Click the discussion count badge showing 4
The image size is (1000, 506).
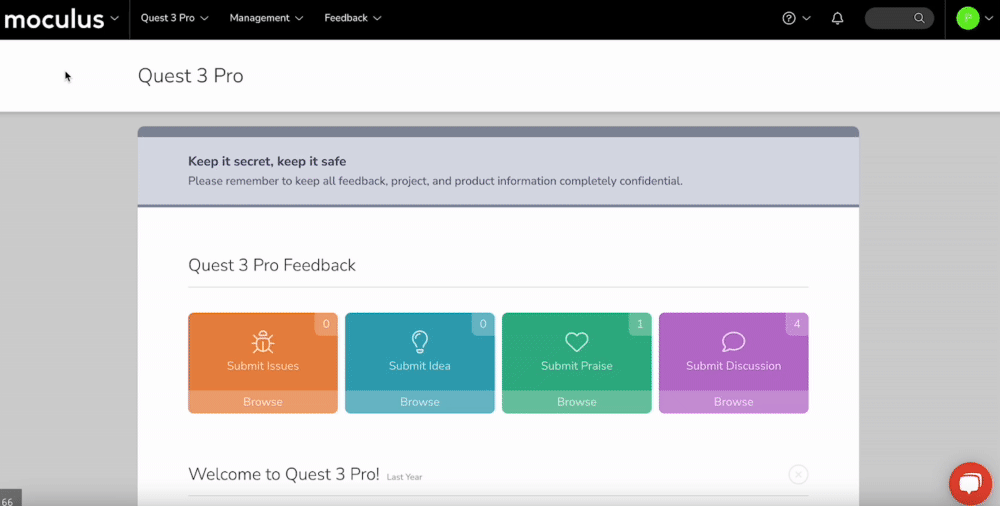[797, 324]
